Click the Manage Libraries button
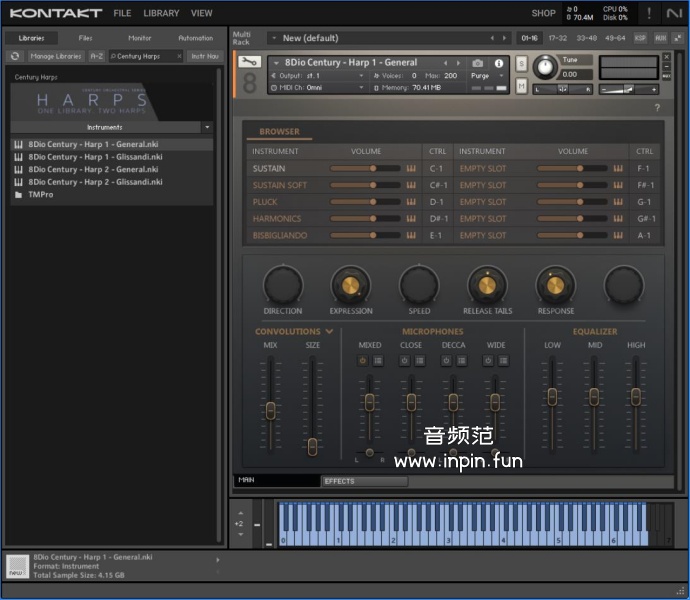This screenshot has width=690, height=600. tap(56, 56)
